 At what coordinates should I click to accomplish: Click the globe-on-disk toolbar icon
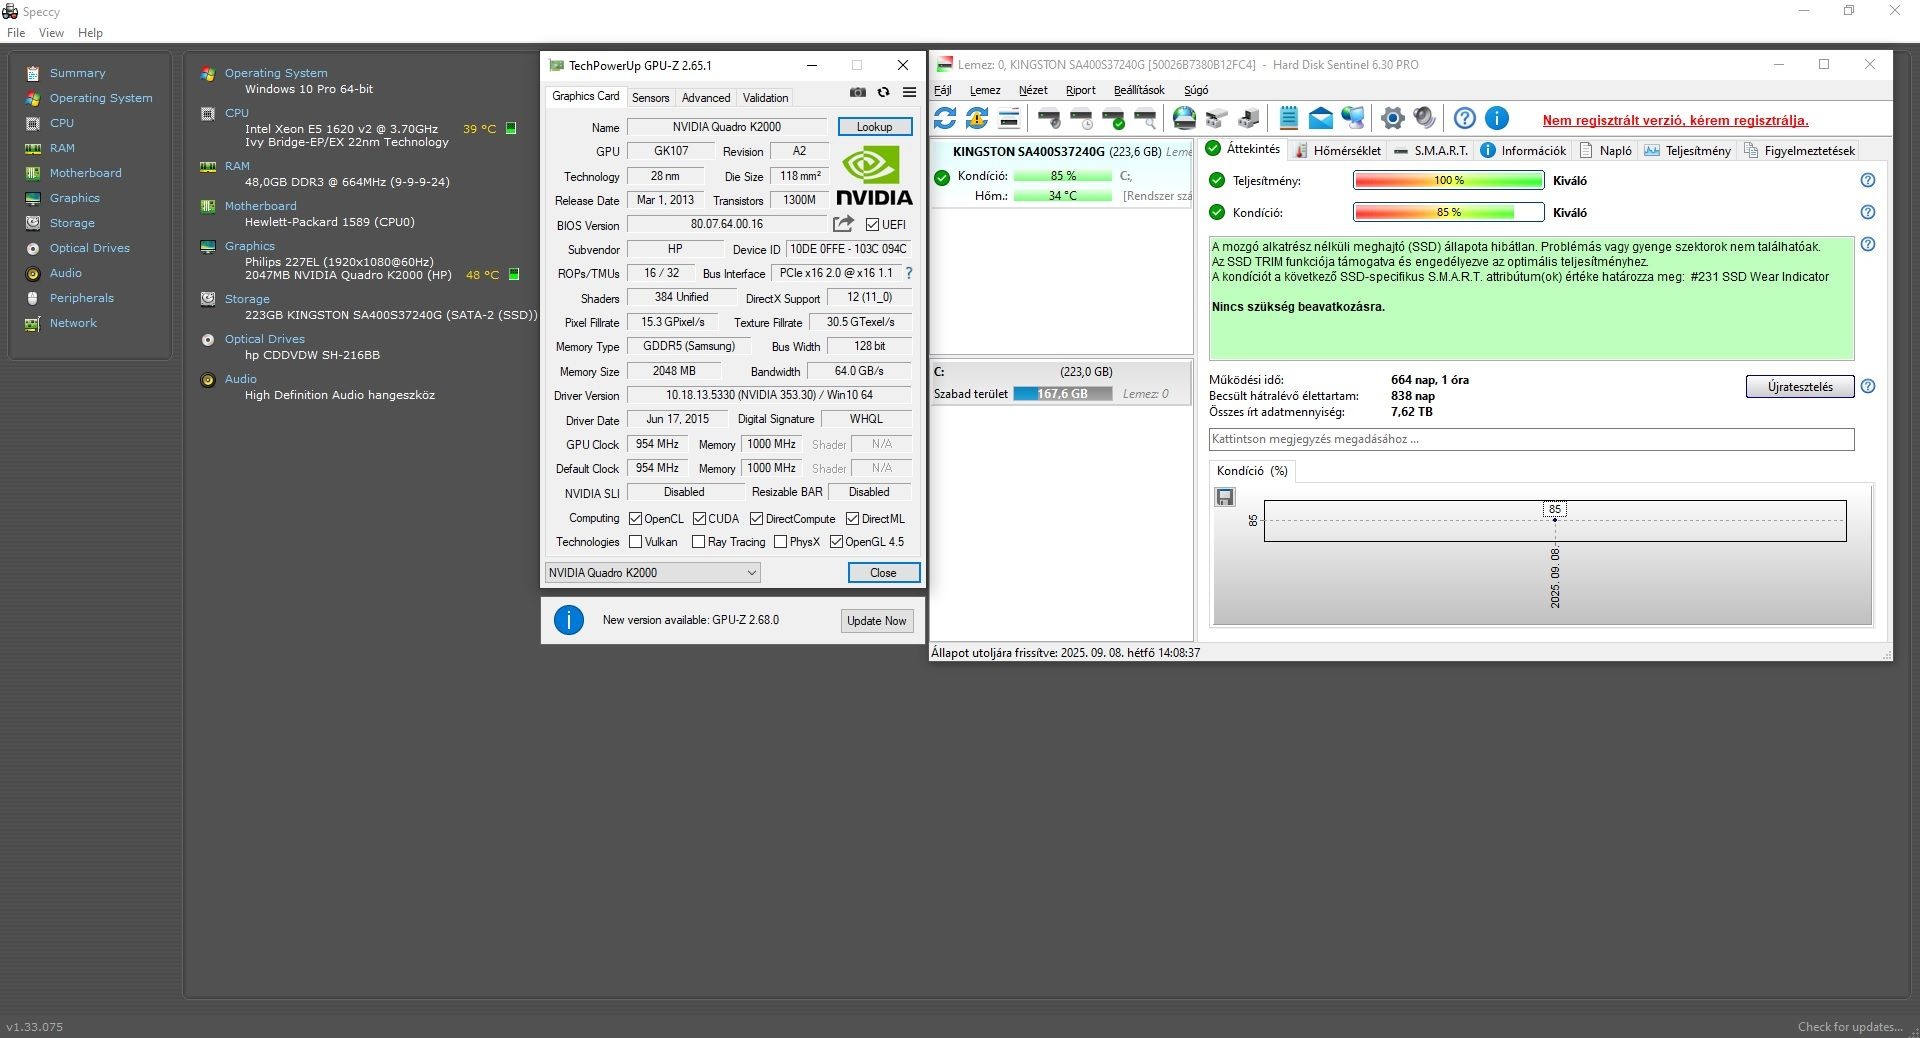[x=1184, y=119]
